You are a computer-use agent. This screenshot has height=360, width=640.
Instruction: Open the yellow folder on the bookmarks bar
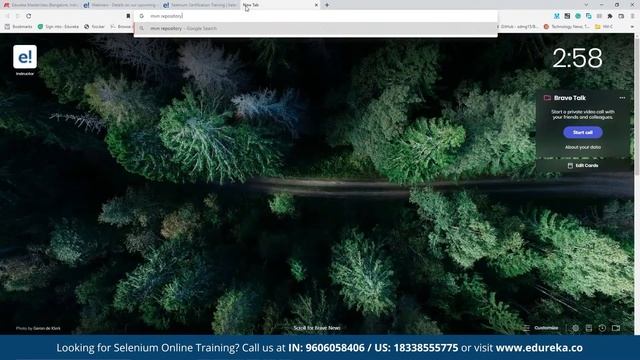(604, 27)
